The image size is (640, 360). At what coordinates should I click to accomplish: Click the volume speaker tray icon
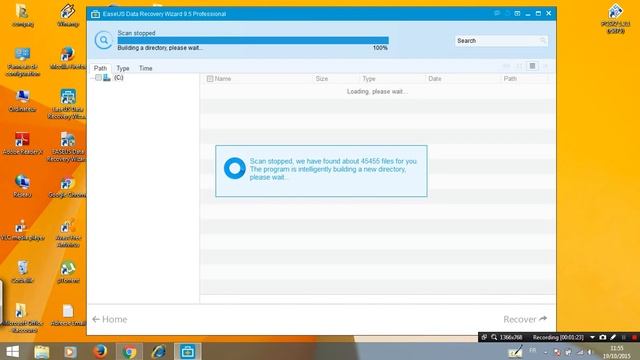point(590,352)
